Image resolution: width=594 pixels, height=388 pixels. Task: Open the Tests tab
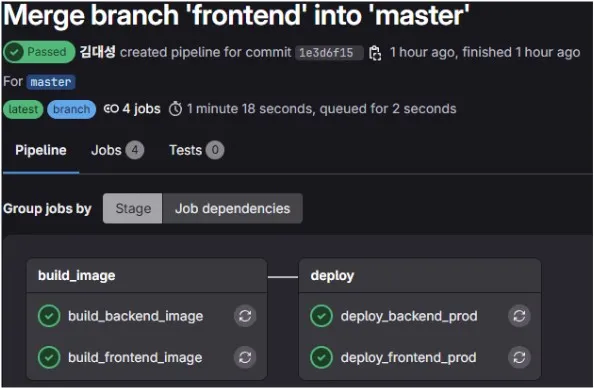pyautogui.click(x=197, y=150)
